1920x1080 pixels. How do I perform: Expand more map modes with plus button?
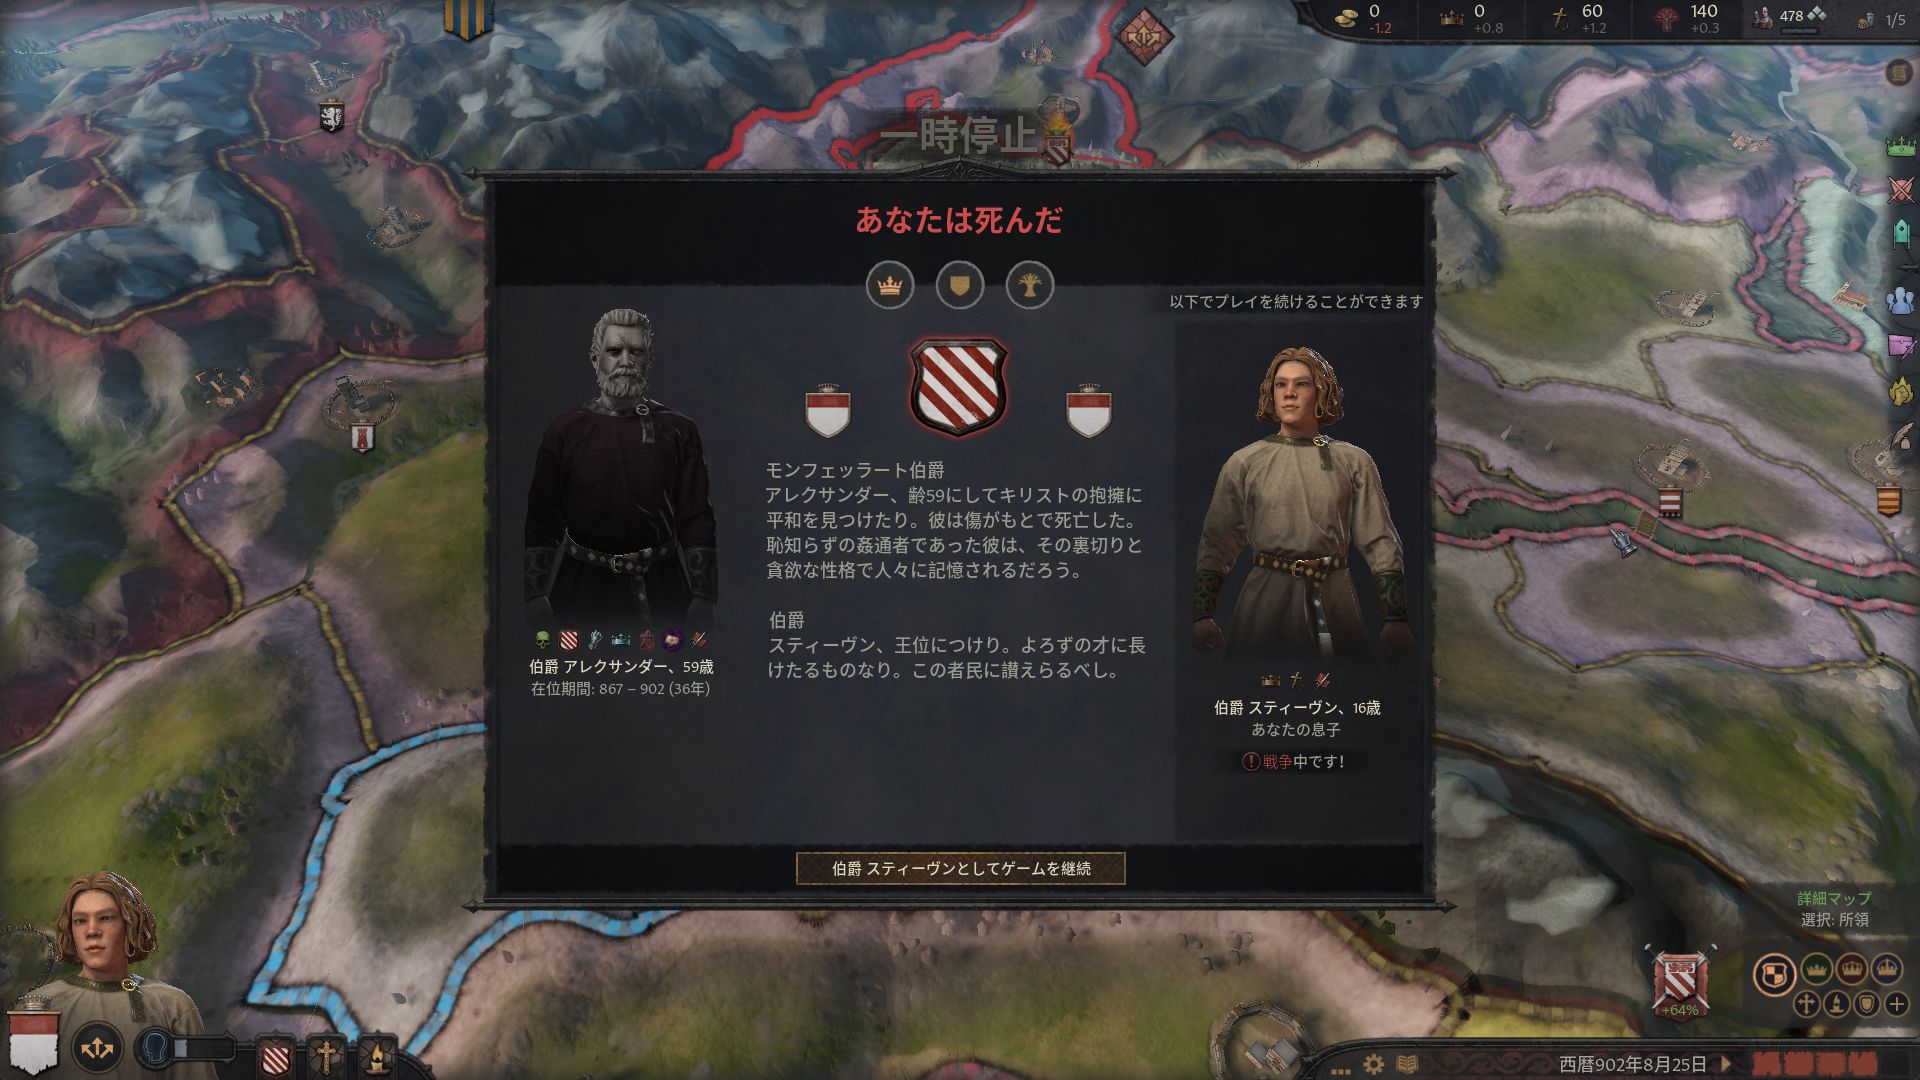tap(1896, 1004)
